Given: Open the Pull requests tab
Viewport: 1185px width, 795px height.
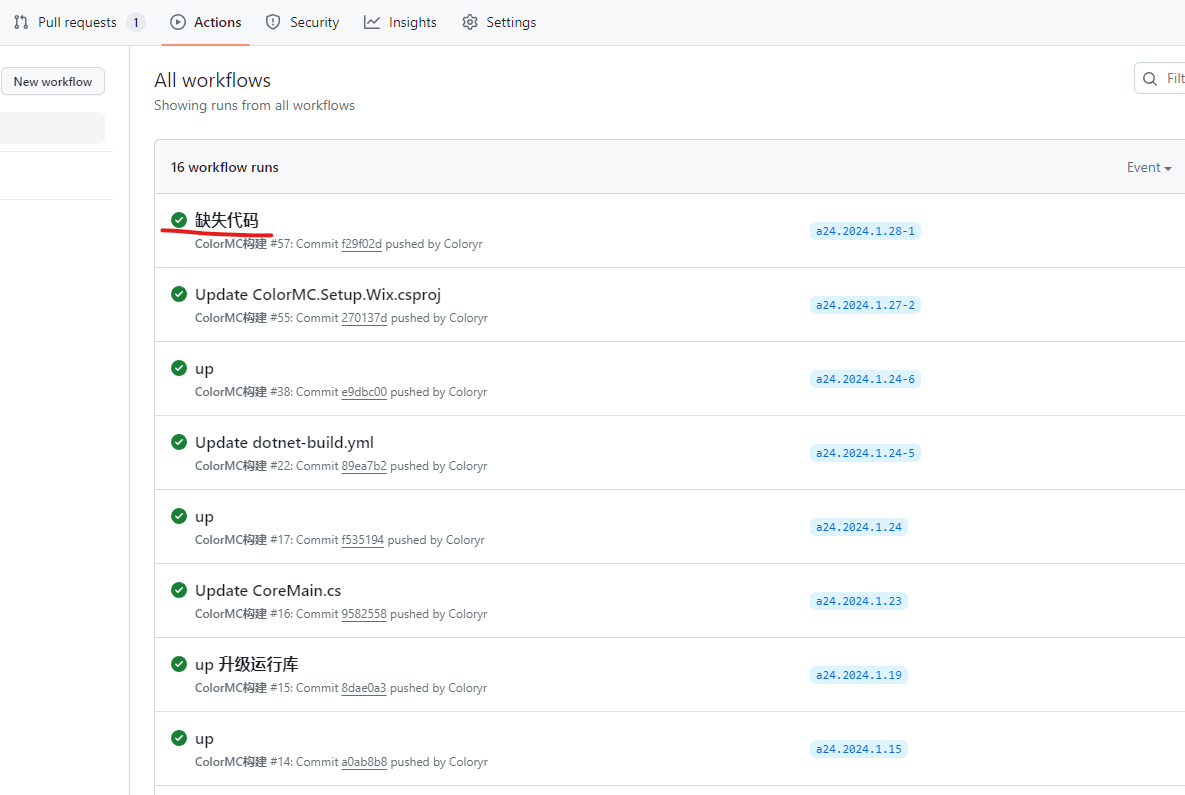Looking at the screenshot, I should [77, 22].
